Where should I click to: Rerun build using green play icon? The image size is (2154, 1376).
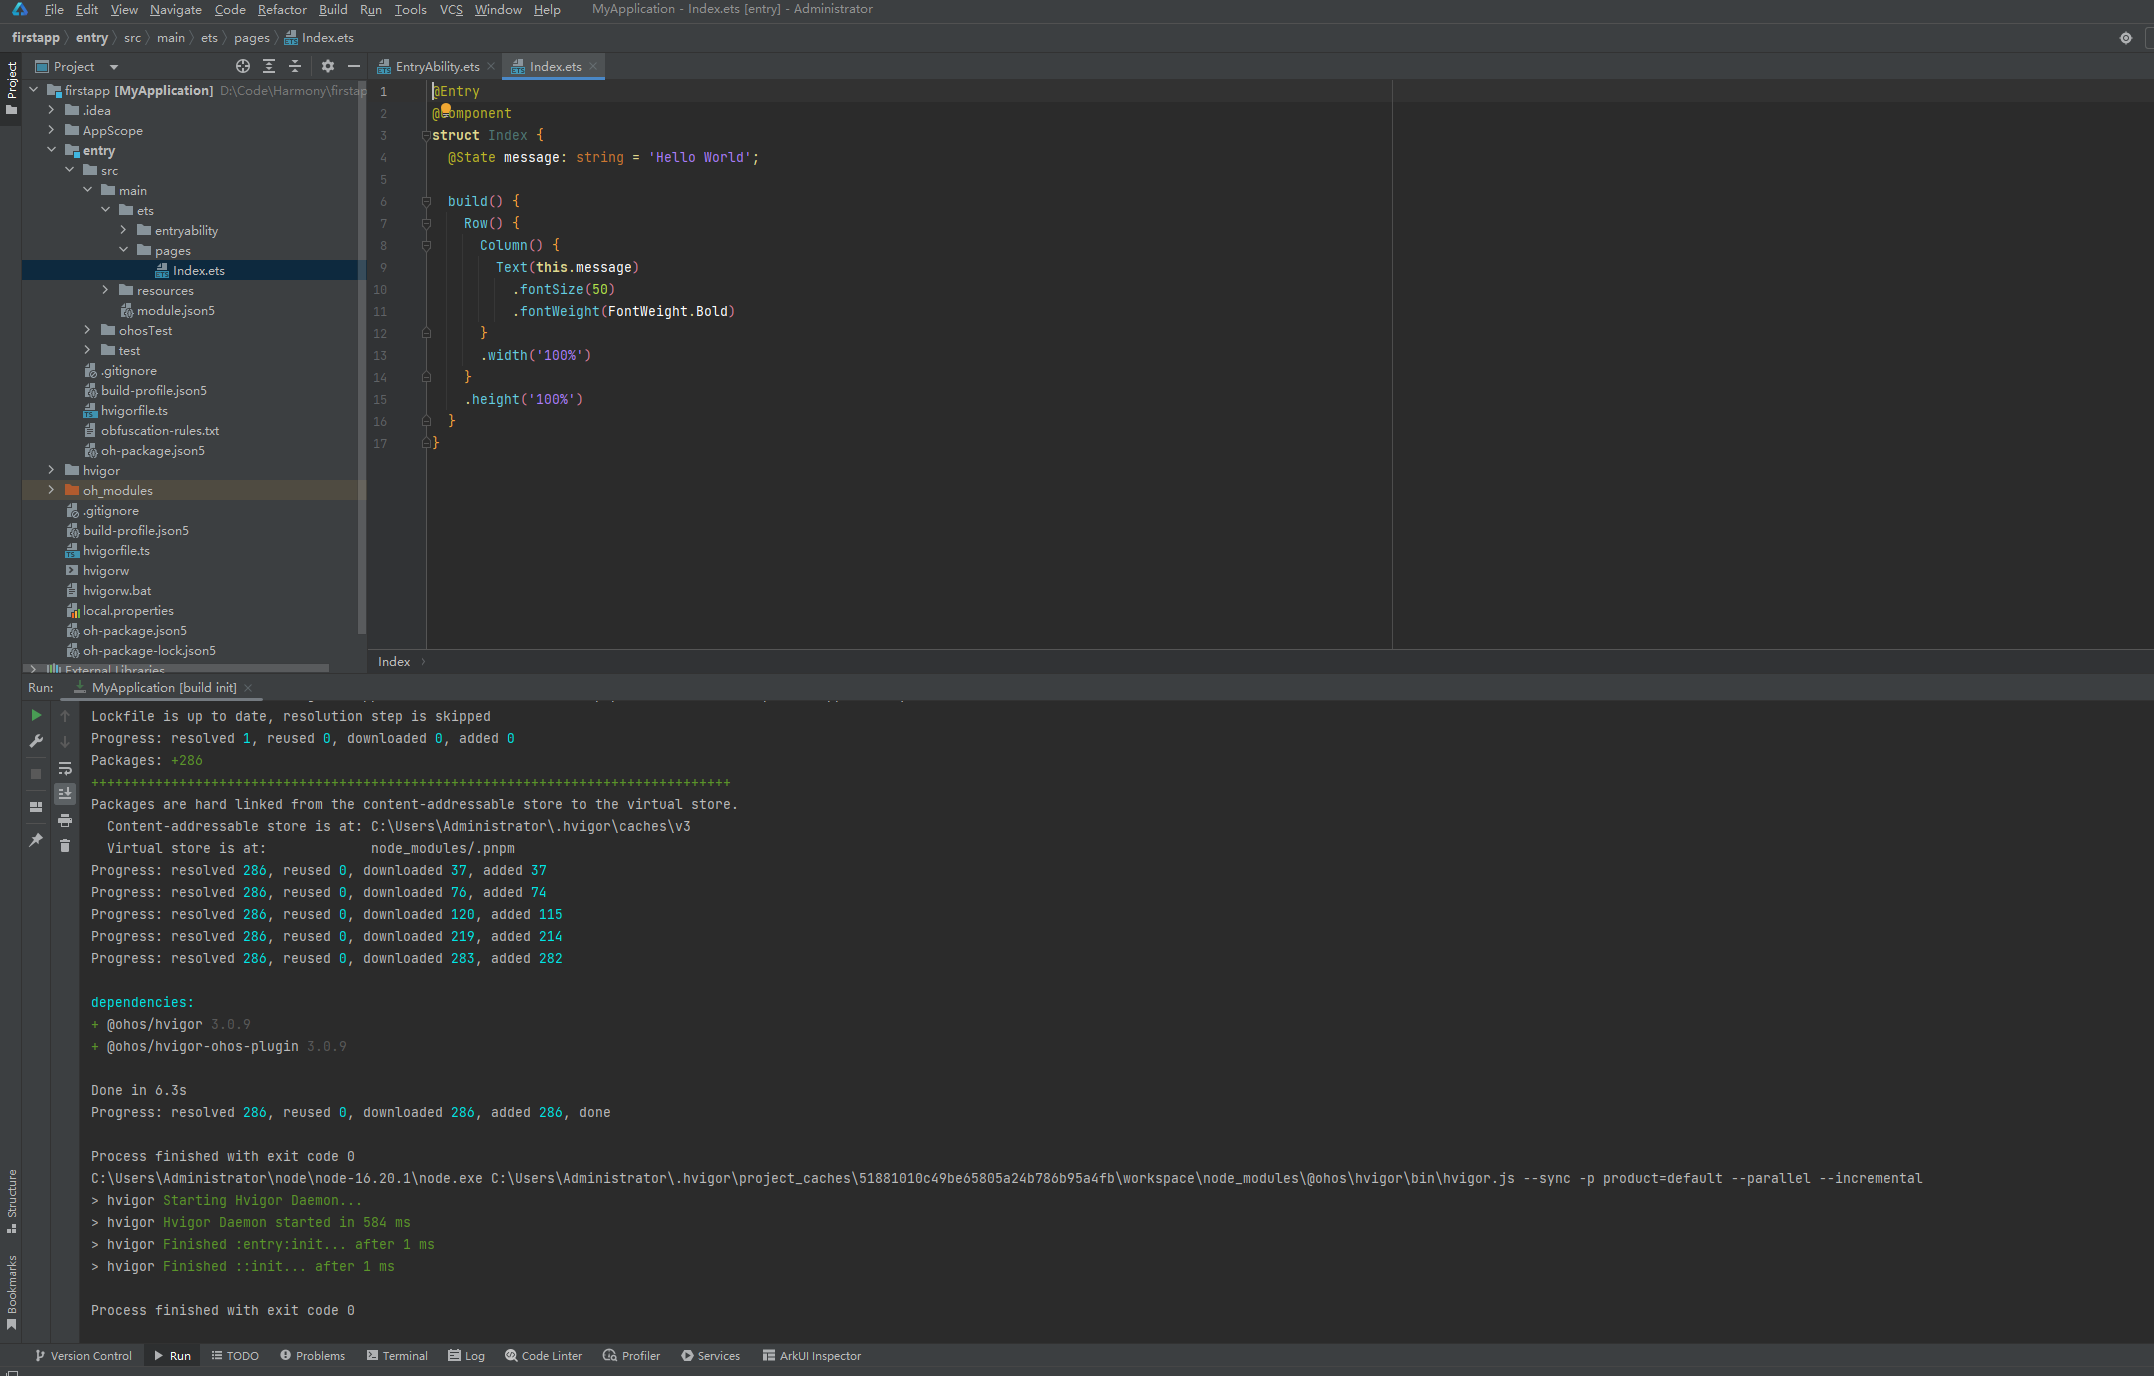click(36, 715)
